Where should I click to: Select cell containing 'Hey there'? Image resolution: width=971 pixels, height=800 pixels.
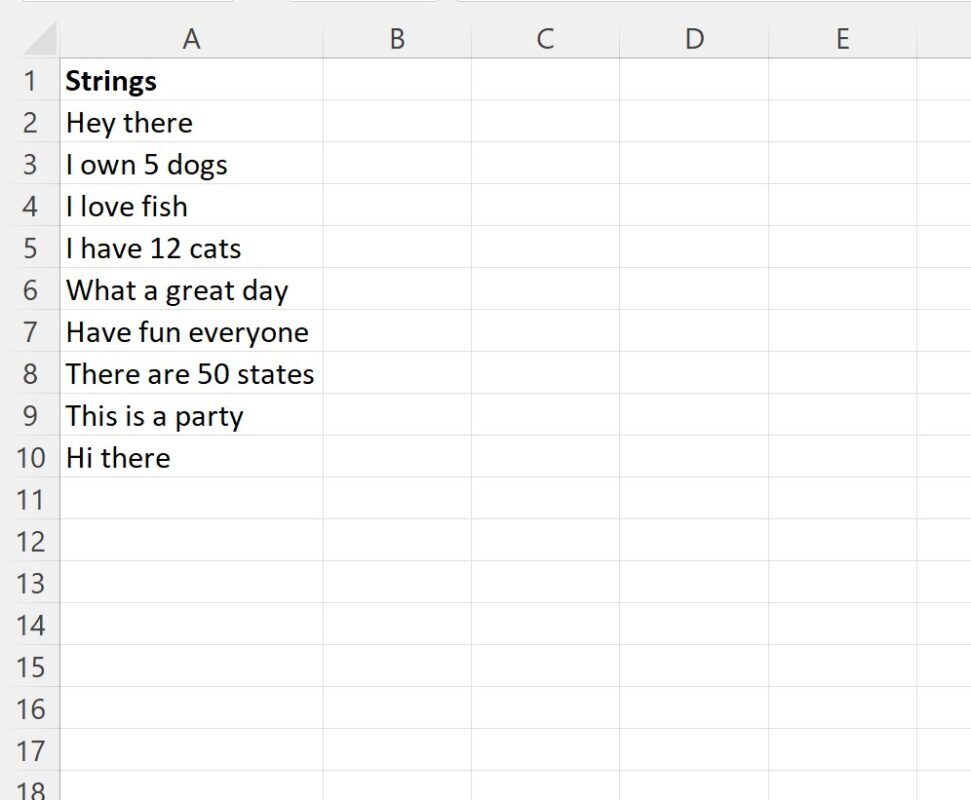[x=191, y=121]
